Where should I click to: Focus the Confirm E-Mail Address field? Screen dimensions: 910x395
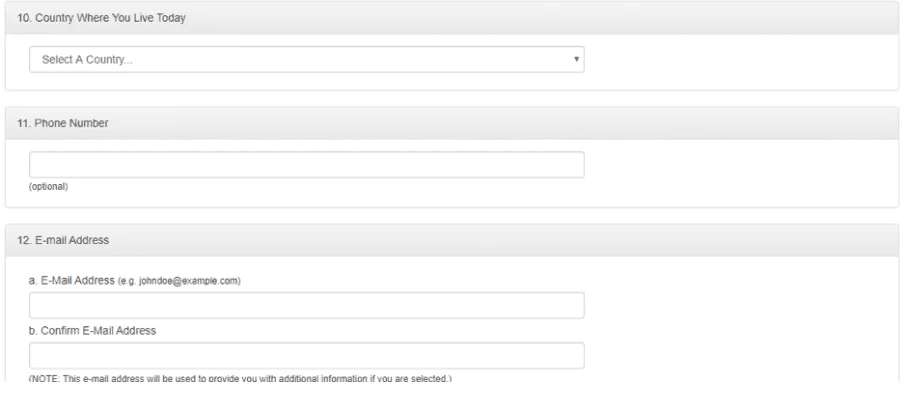click(x=306, y=356)
